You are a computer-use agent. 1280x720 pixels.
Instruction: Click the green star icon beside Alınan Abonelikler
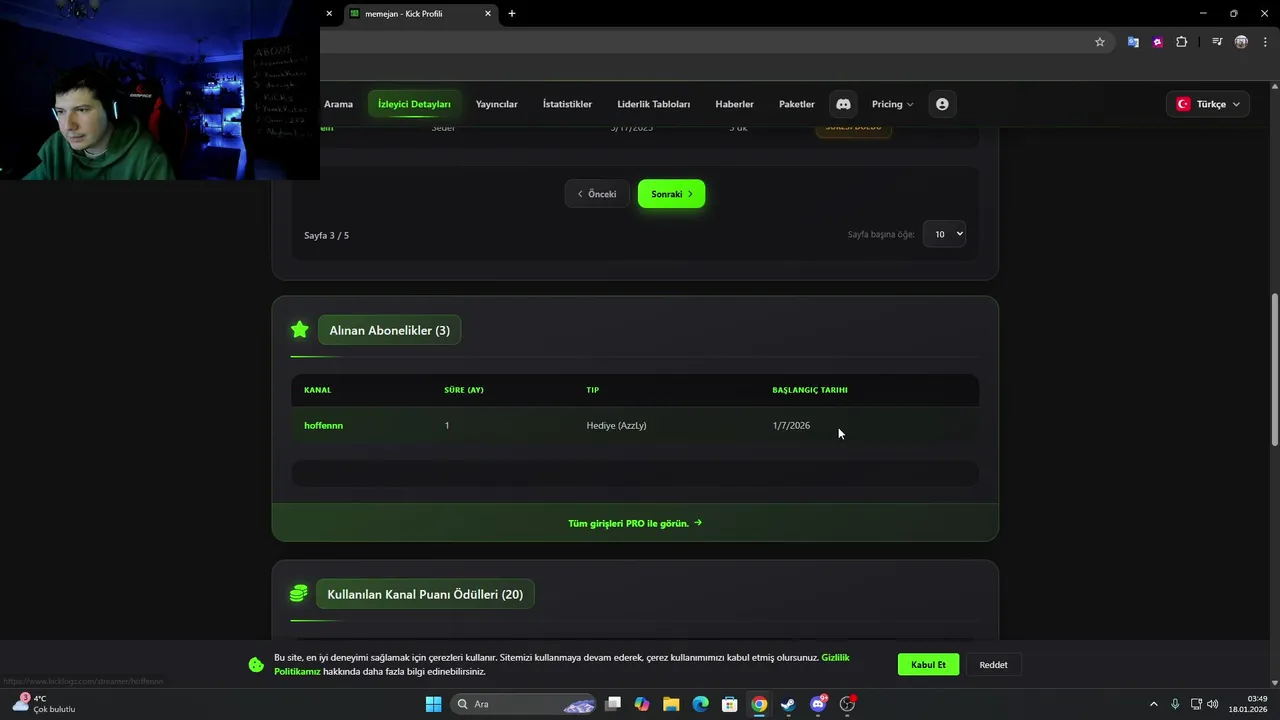(299, 329)
